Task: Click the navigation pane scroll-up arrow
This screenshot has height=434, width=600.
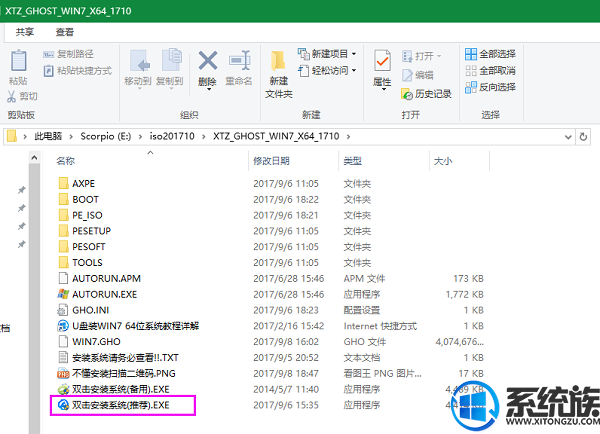Action: pos(34,157)
